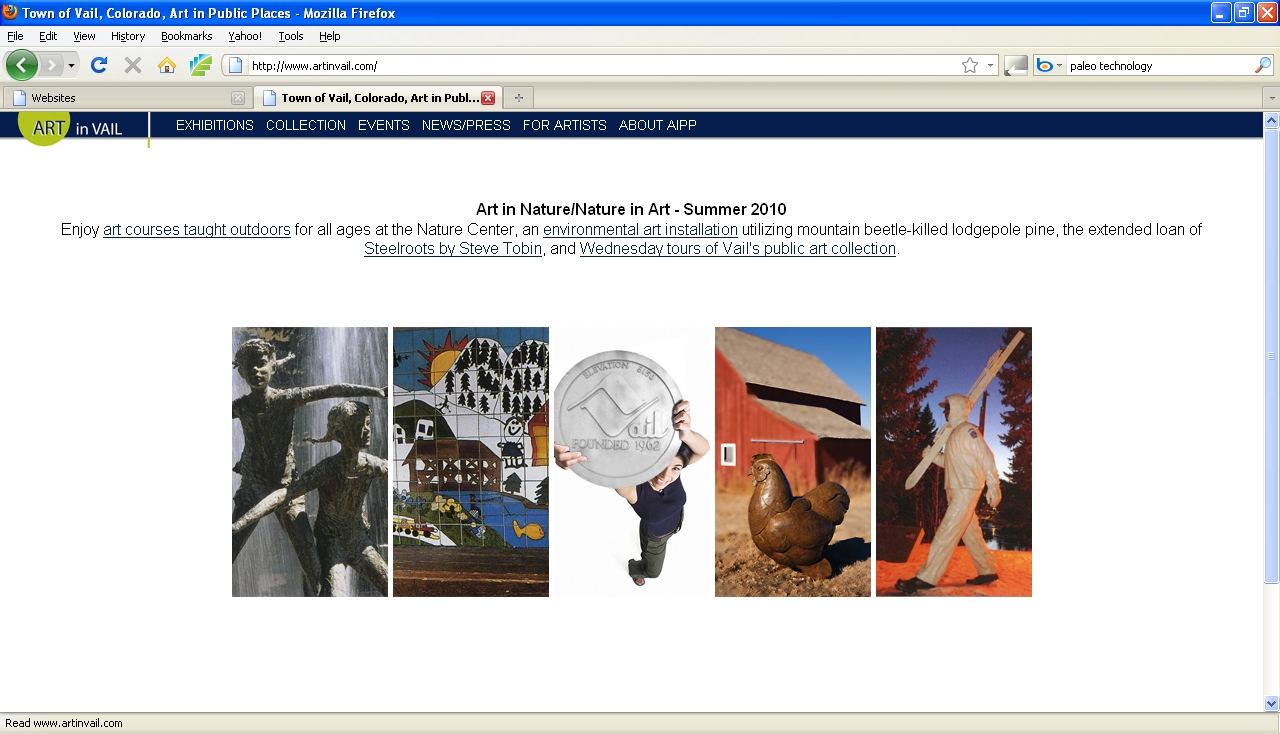Open the EVENTS nav item

pyautogui.click(x=384, y=125)
